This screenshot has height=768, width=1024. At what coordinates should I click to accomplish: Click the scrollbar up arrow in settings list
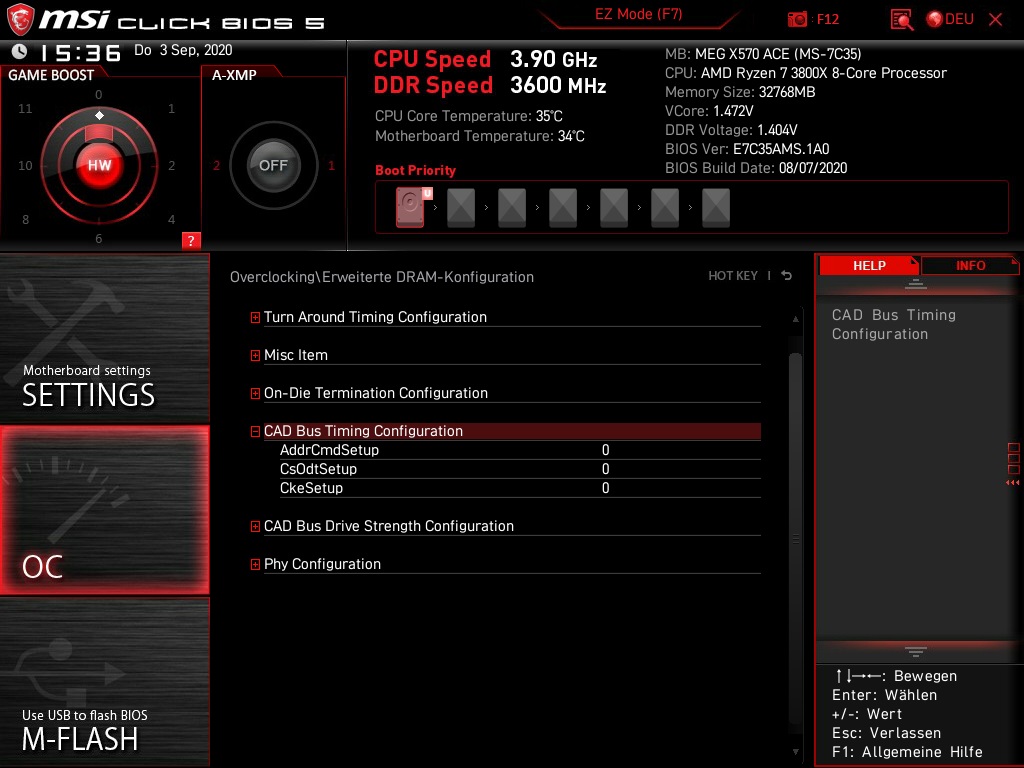tap(795, 319)
